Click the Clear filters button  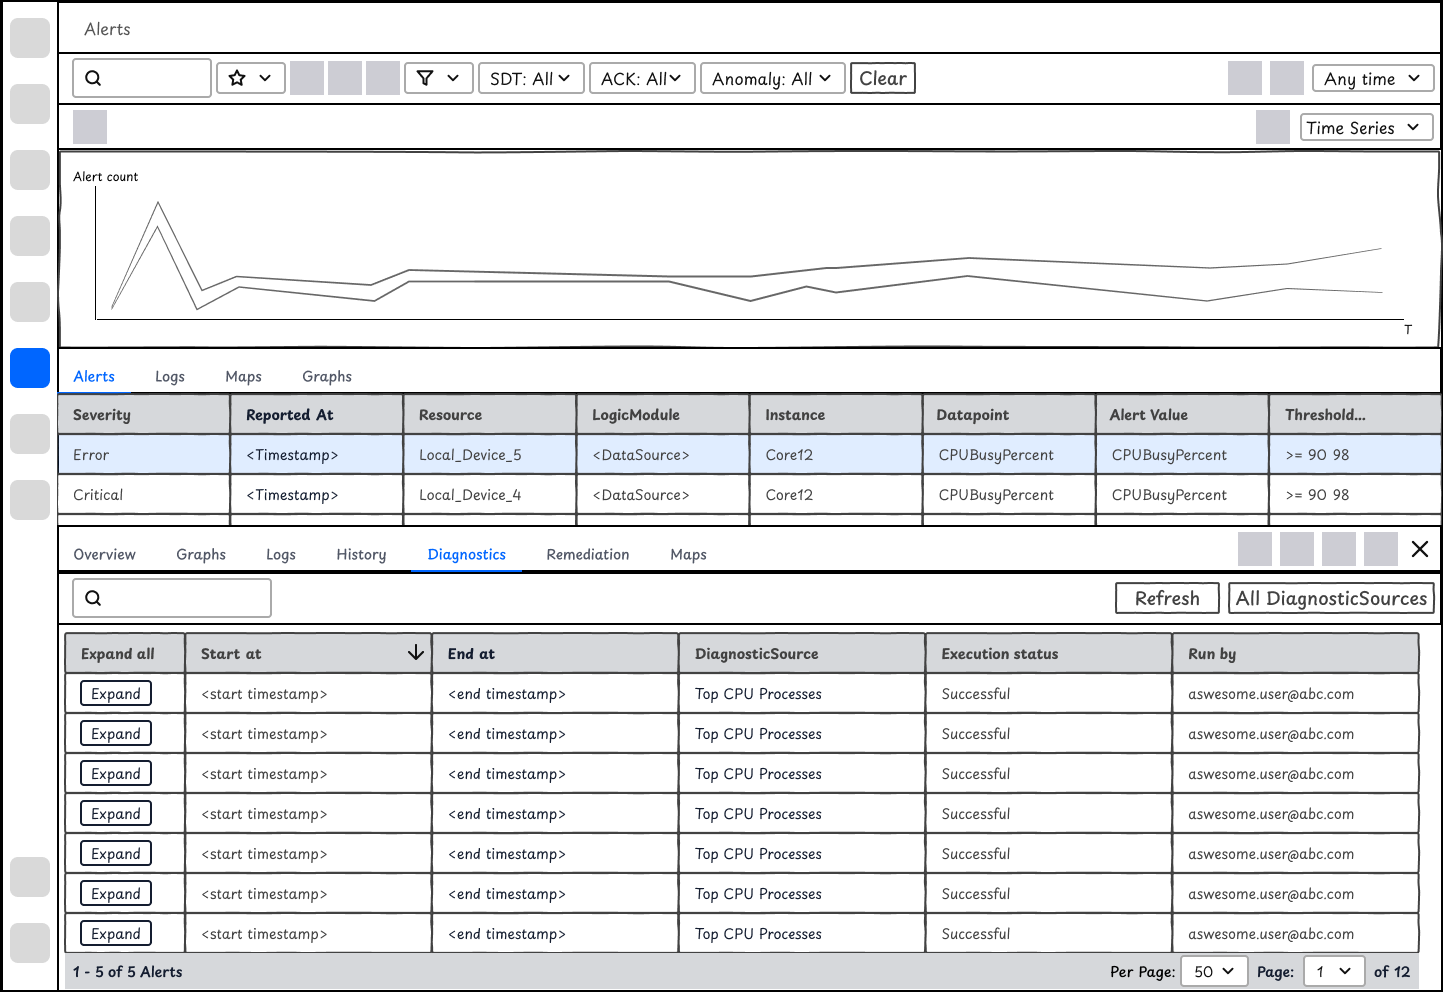(x=883, y=78)
